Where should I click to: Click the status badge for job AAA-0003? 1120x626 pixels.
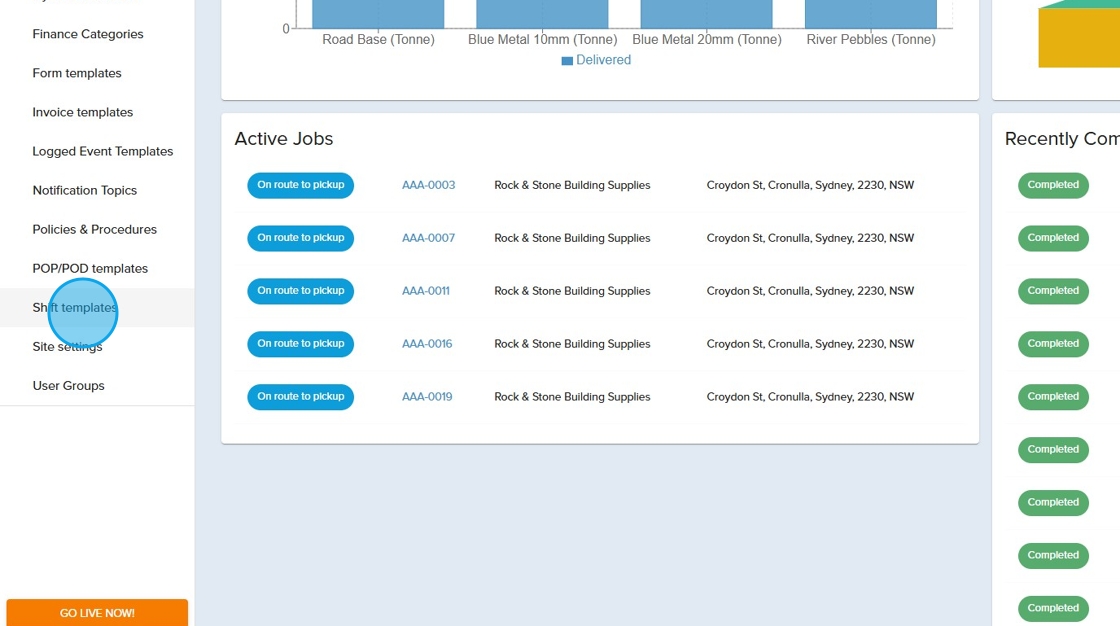coord(300,185)
